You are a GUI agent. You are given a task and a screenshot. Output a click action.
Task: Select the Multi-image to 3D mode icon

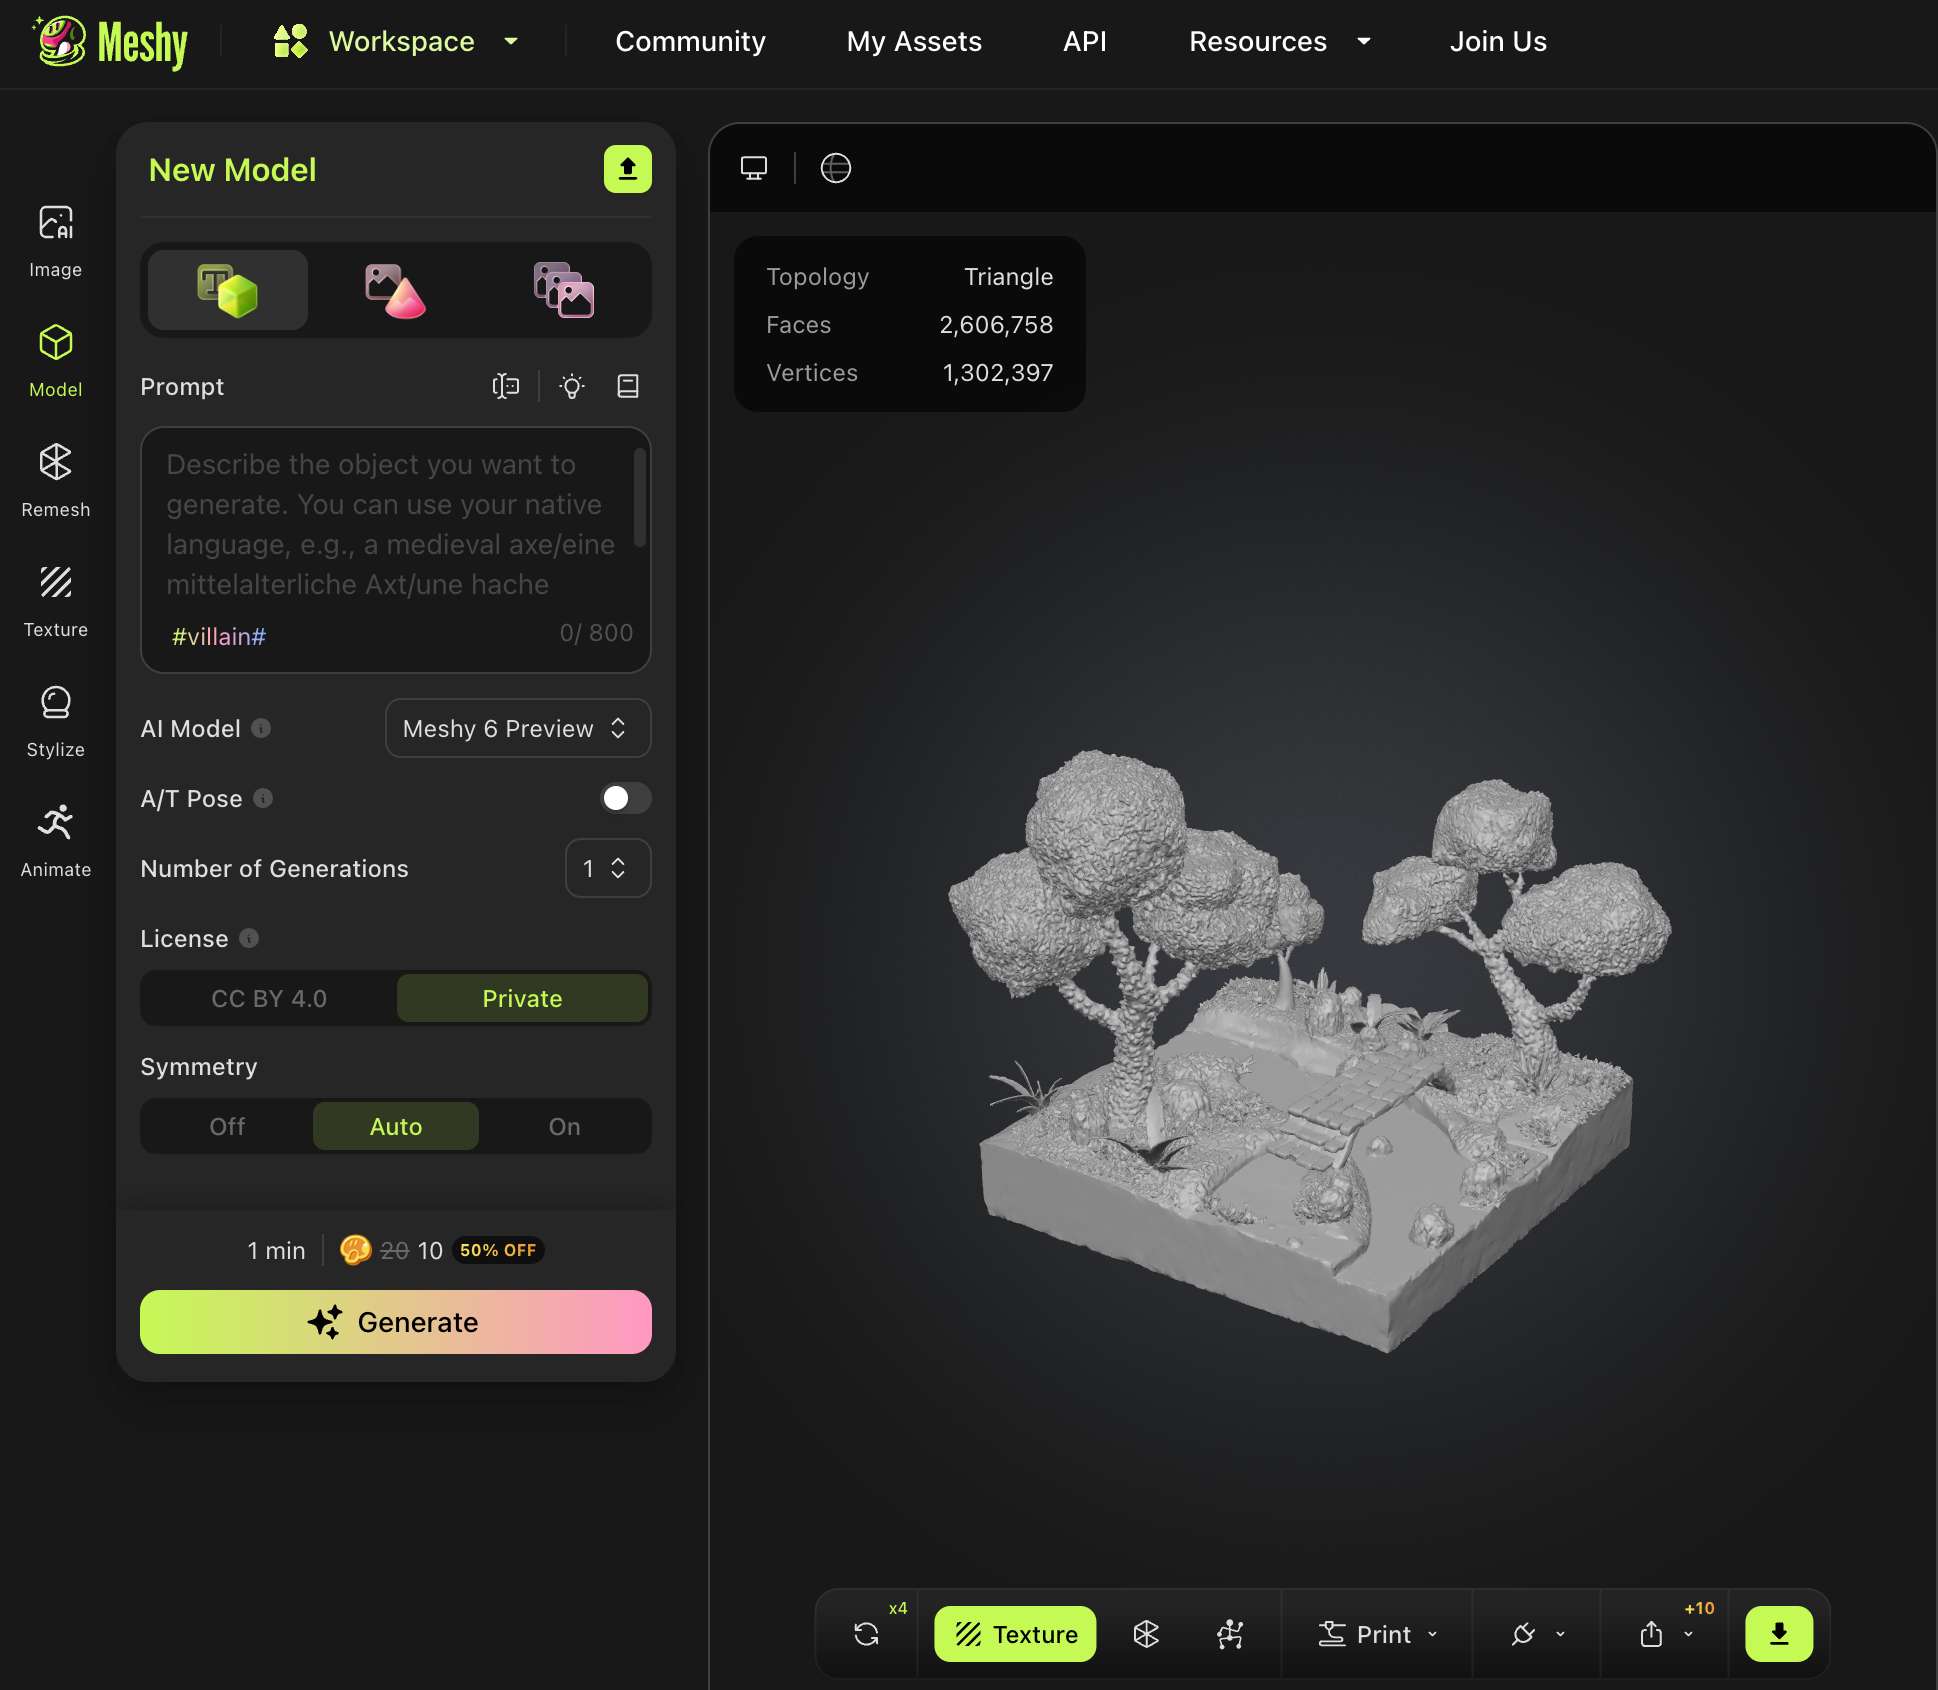563,291
